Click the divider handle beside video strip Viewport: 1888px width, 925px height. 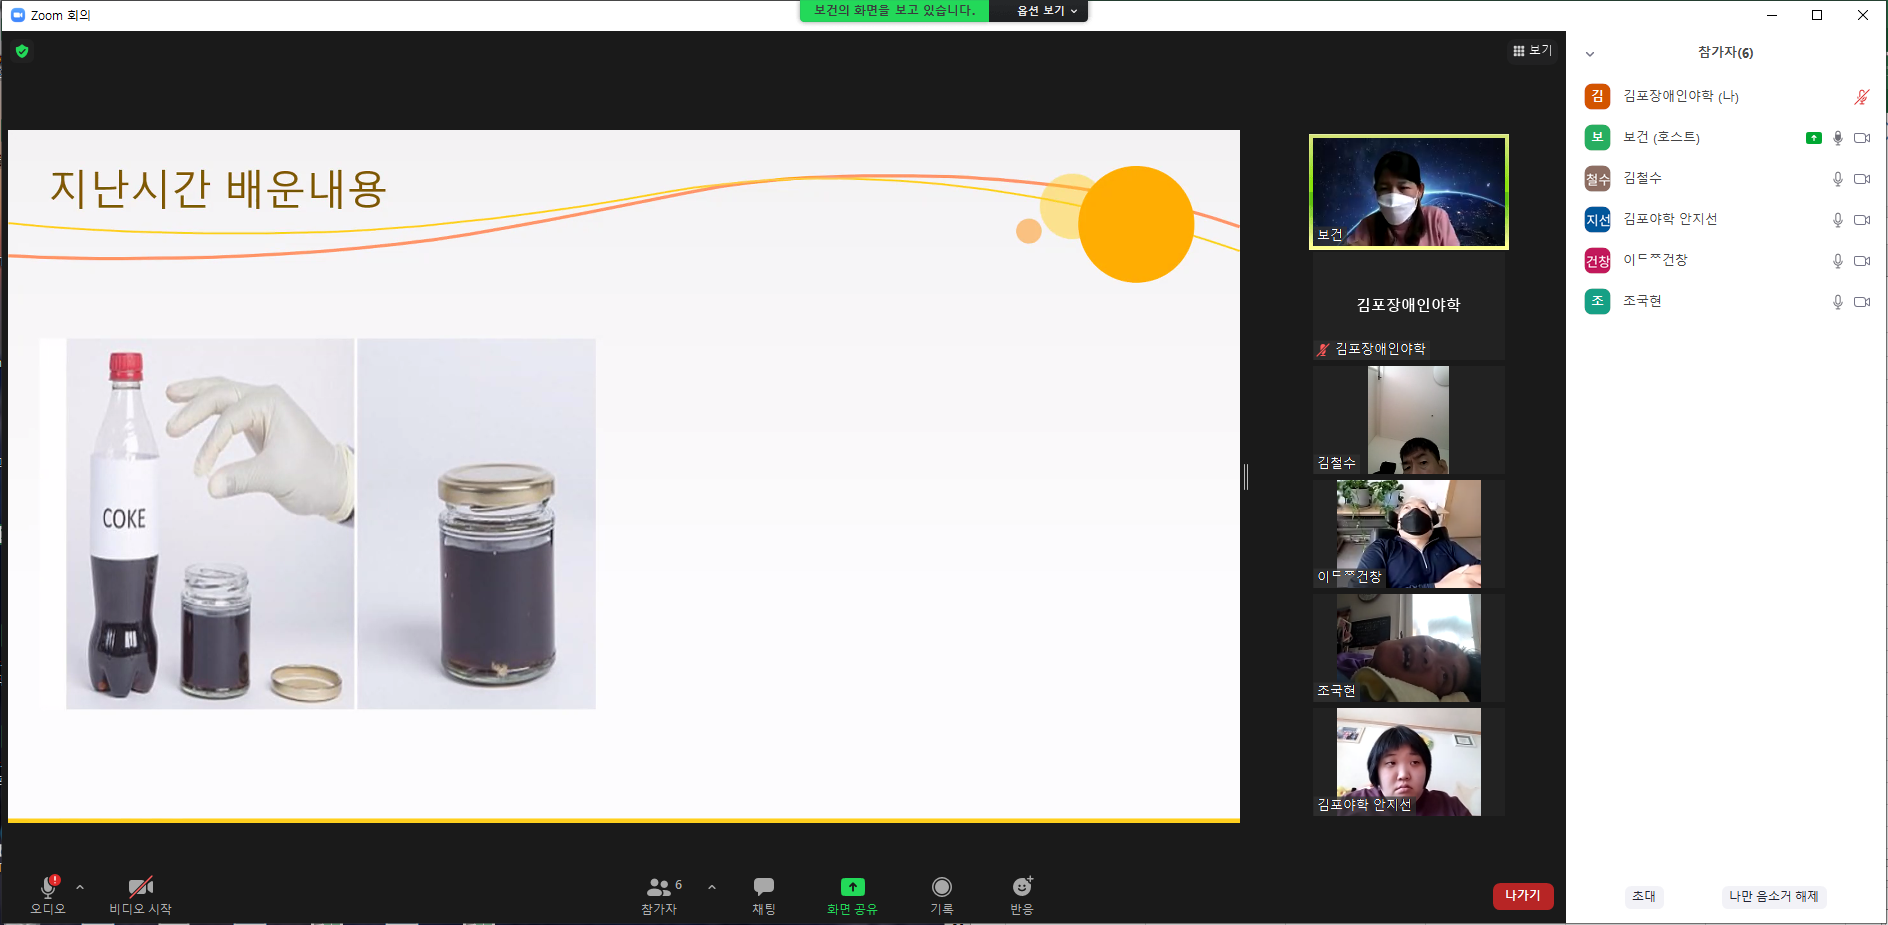[x=1246, y=477]
